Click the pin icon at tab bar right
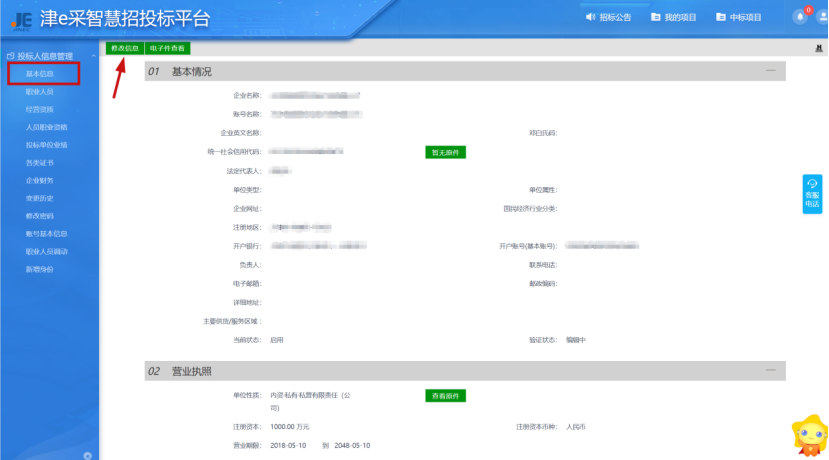The height and width of the screenshot is (460, 829). point(819,48)
